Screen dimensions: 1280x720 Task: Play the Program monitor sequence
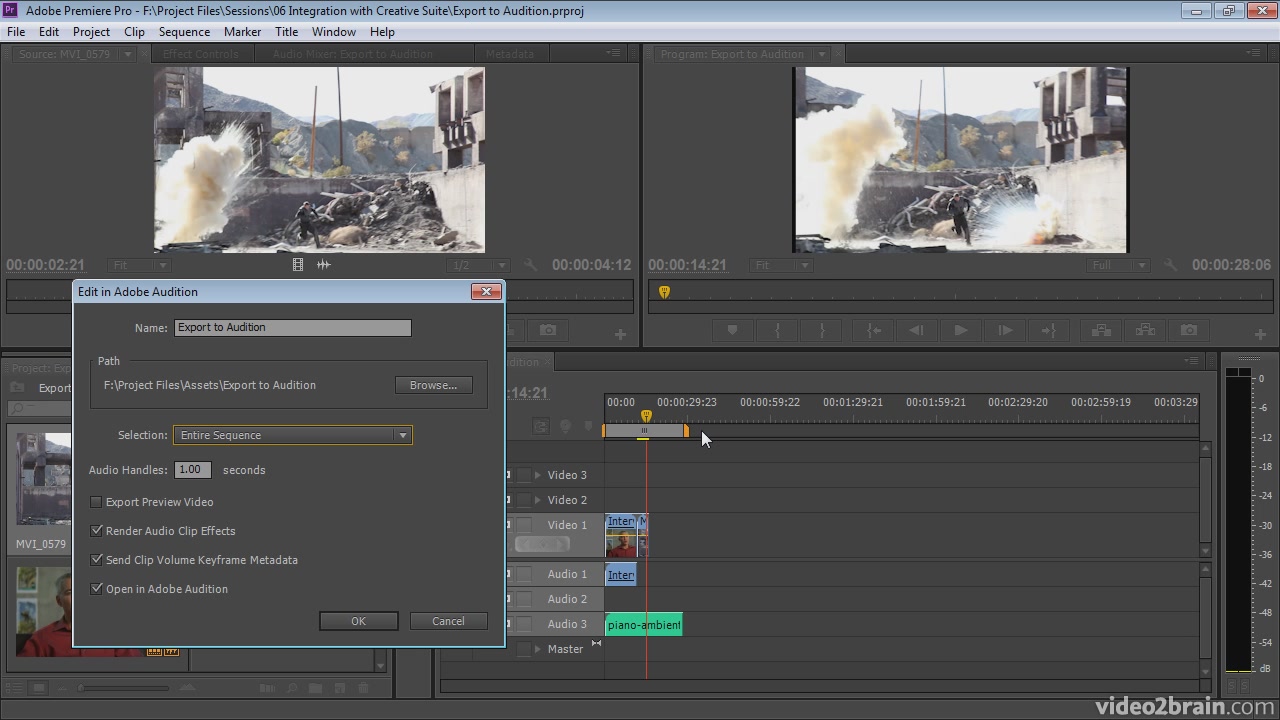click(x=960, y=330)
